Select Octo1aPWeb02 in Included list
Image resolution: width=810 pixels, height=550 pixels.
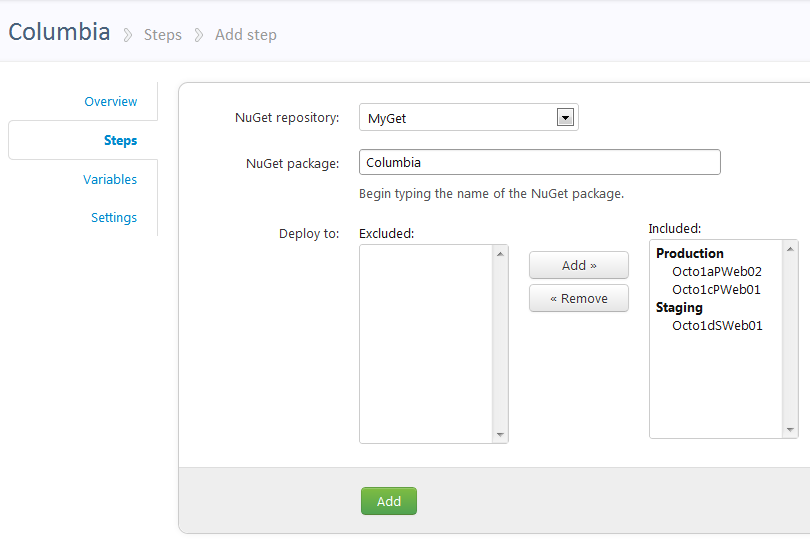(716, 271)
